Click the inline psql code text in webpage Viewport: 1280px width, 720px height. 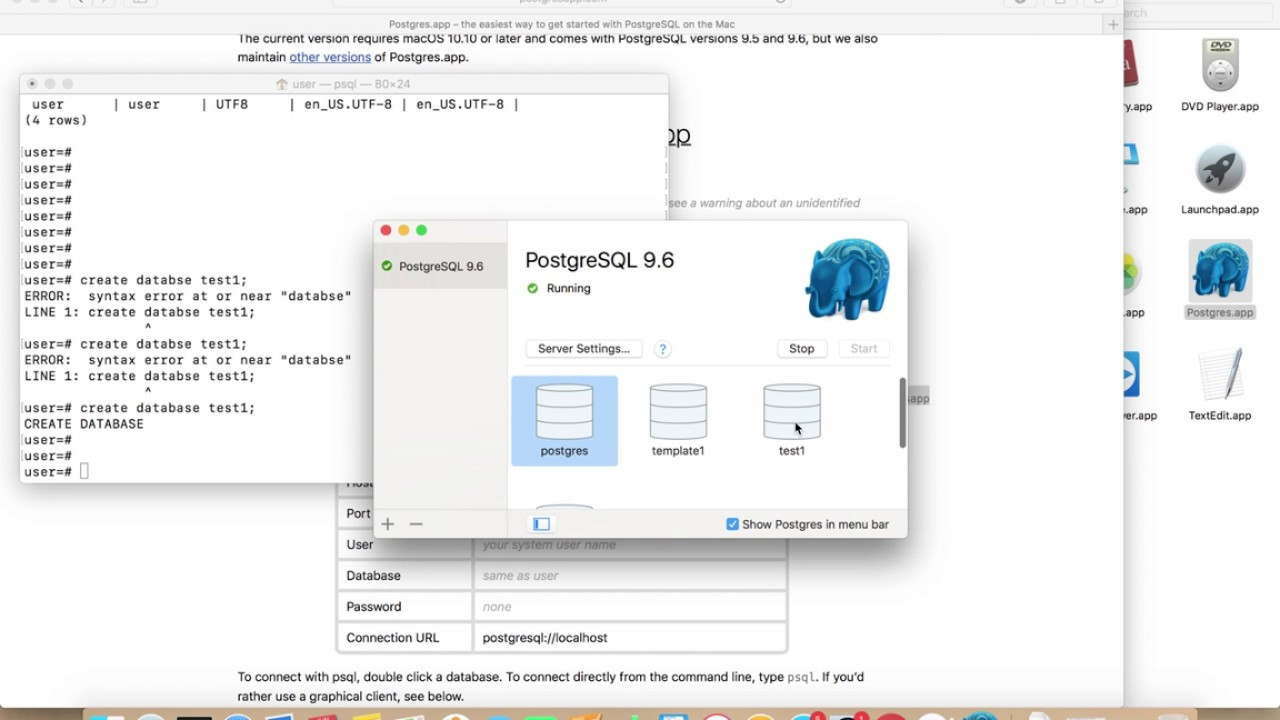click(x=801, y=677)
